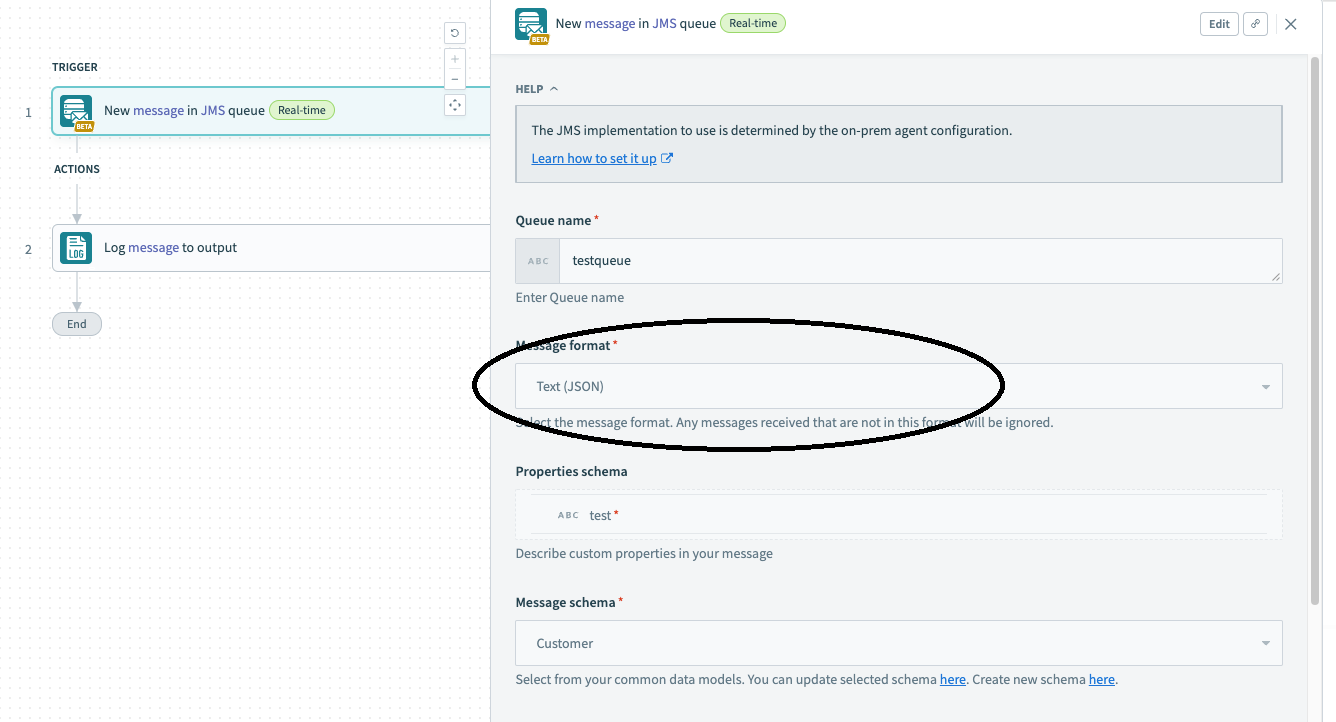Copy link with the chain icon button
1336x722 pixels.
[x=1255, y=24]
